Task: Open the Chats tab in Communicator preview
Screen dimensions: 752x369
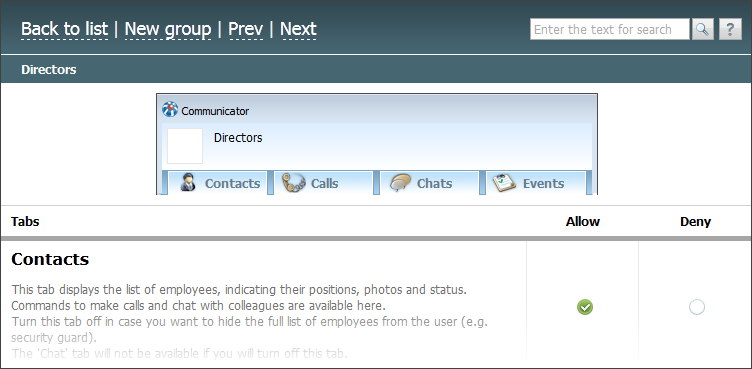Action: (430, 183)
